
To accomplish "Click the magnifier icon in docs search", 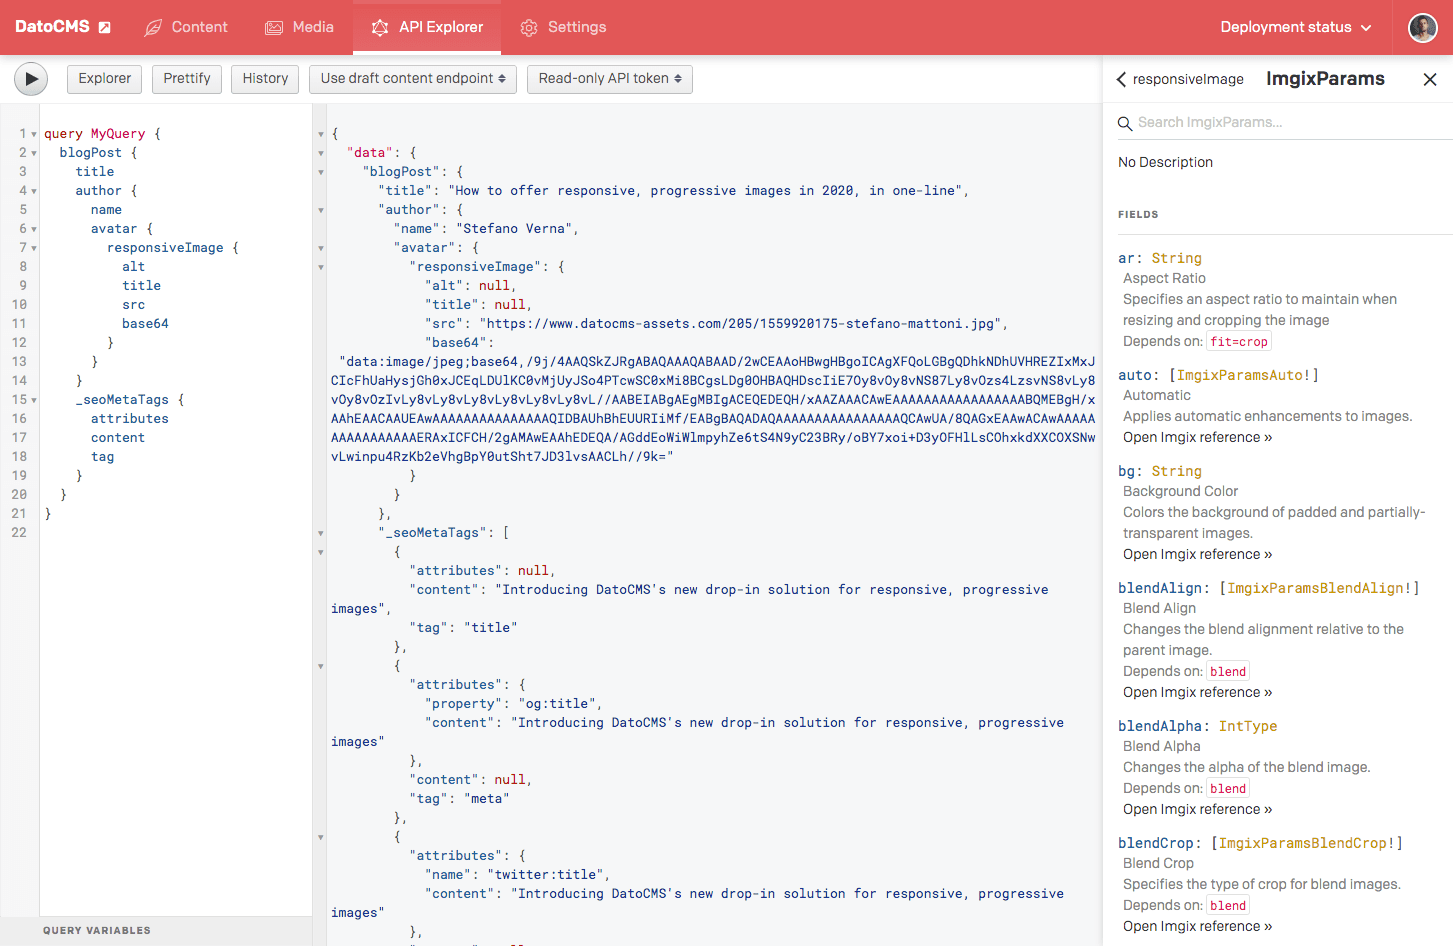I will 1125,123.
